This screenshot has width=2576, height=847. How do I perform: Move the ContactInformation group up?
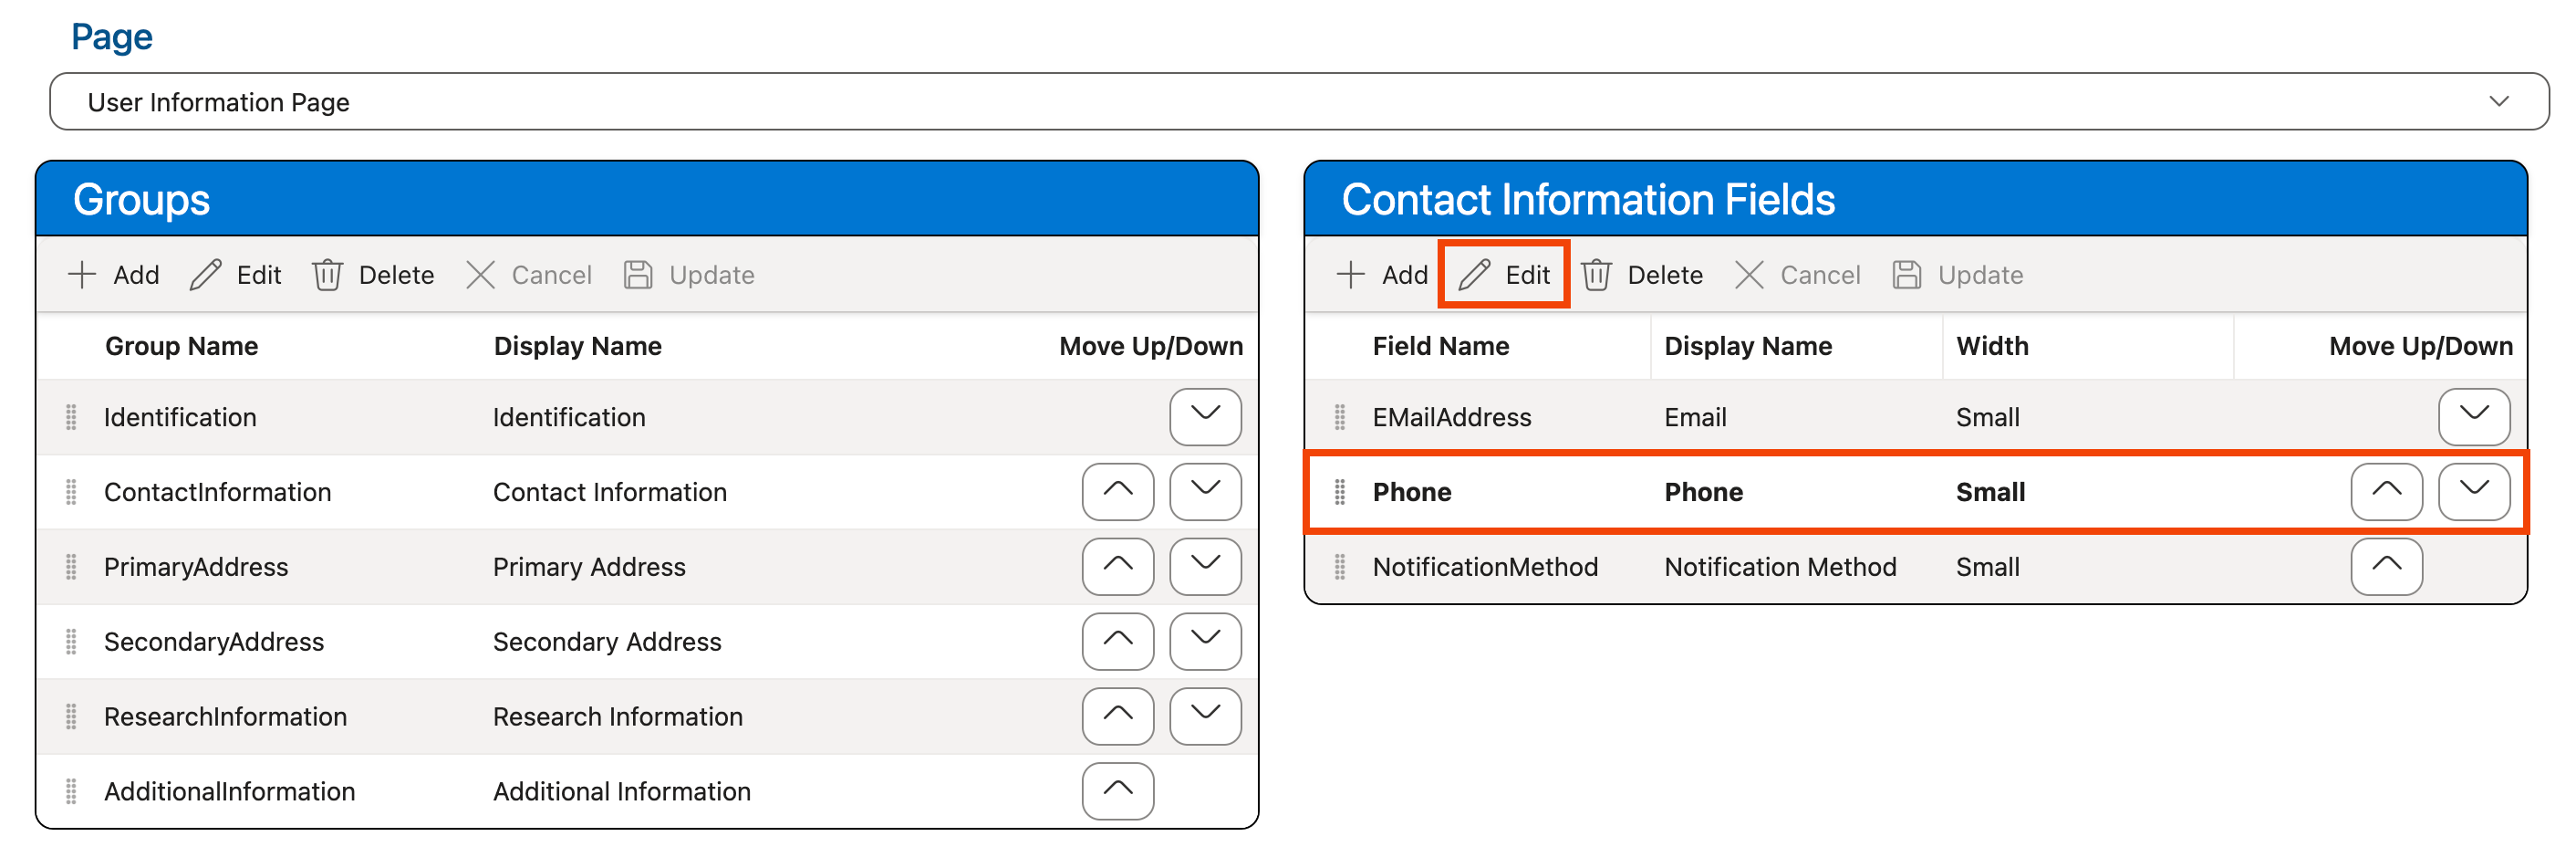(1117, 491)
